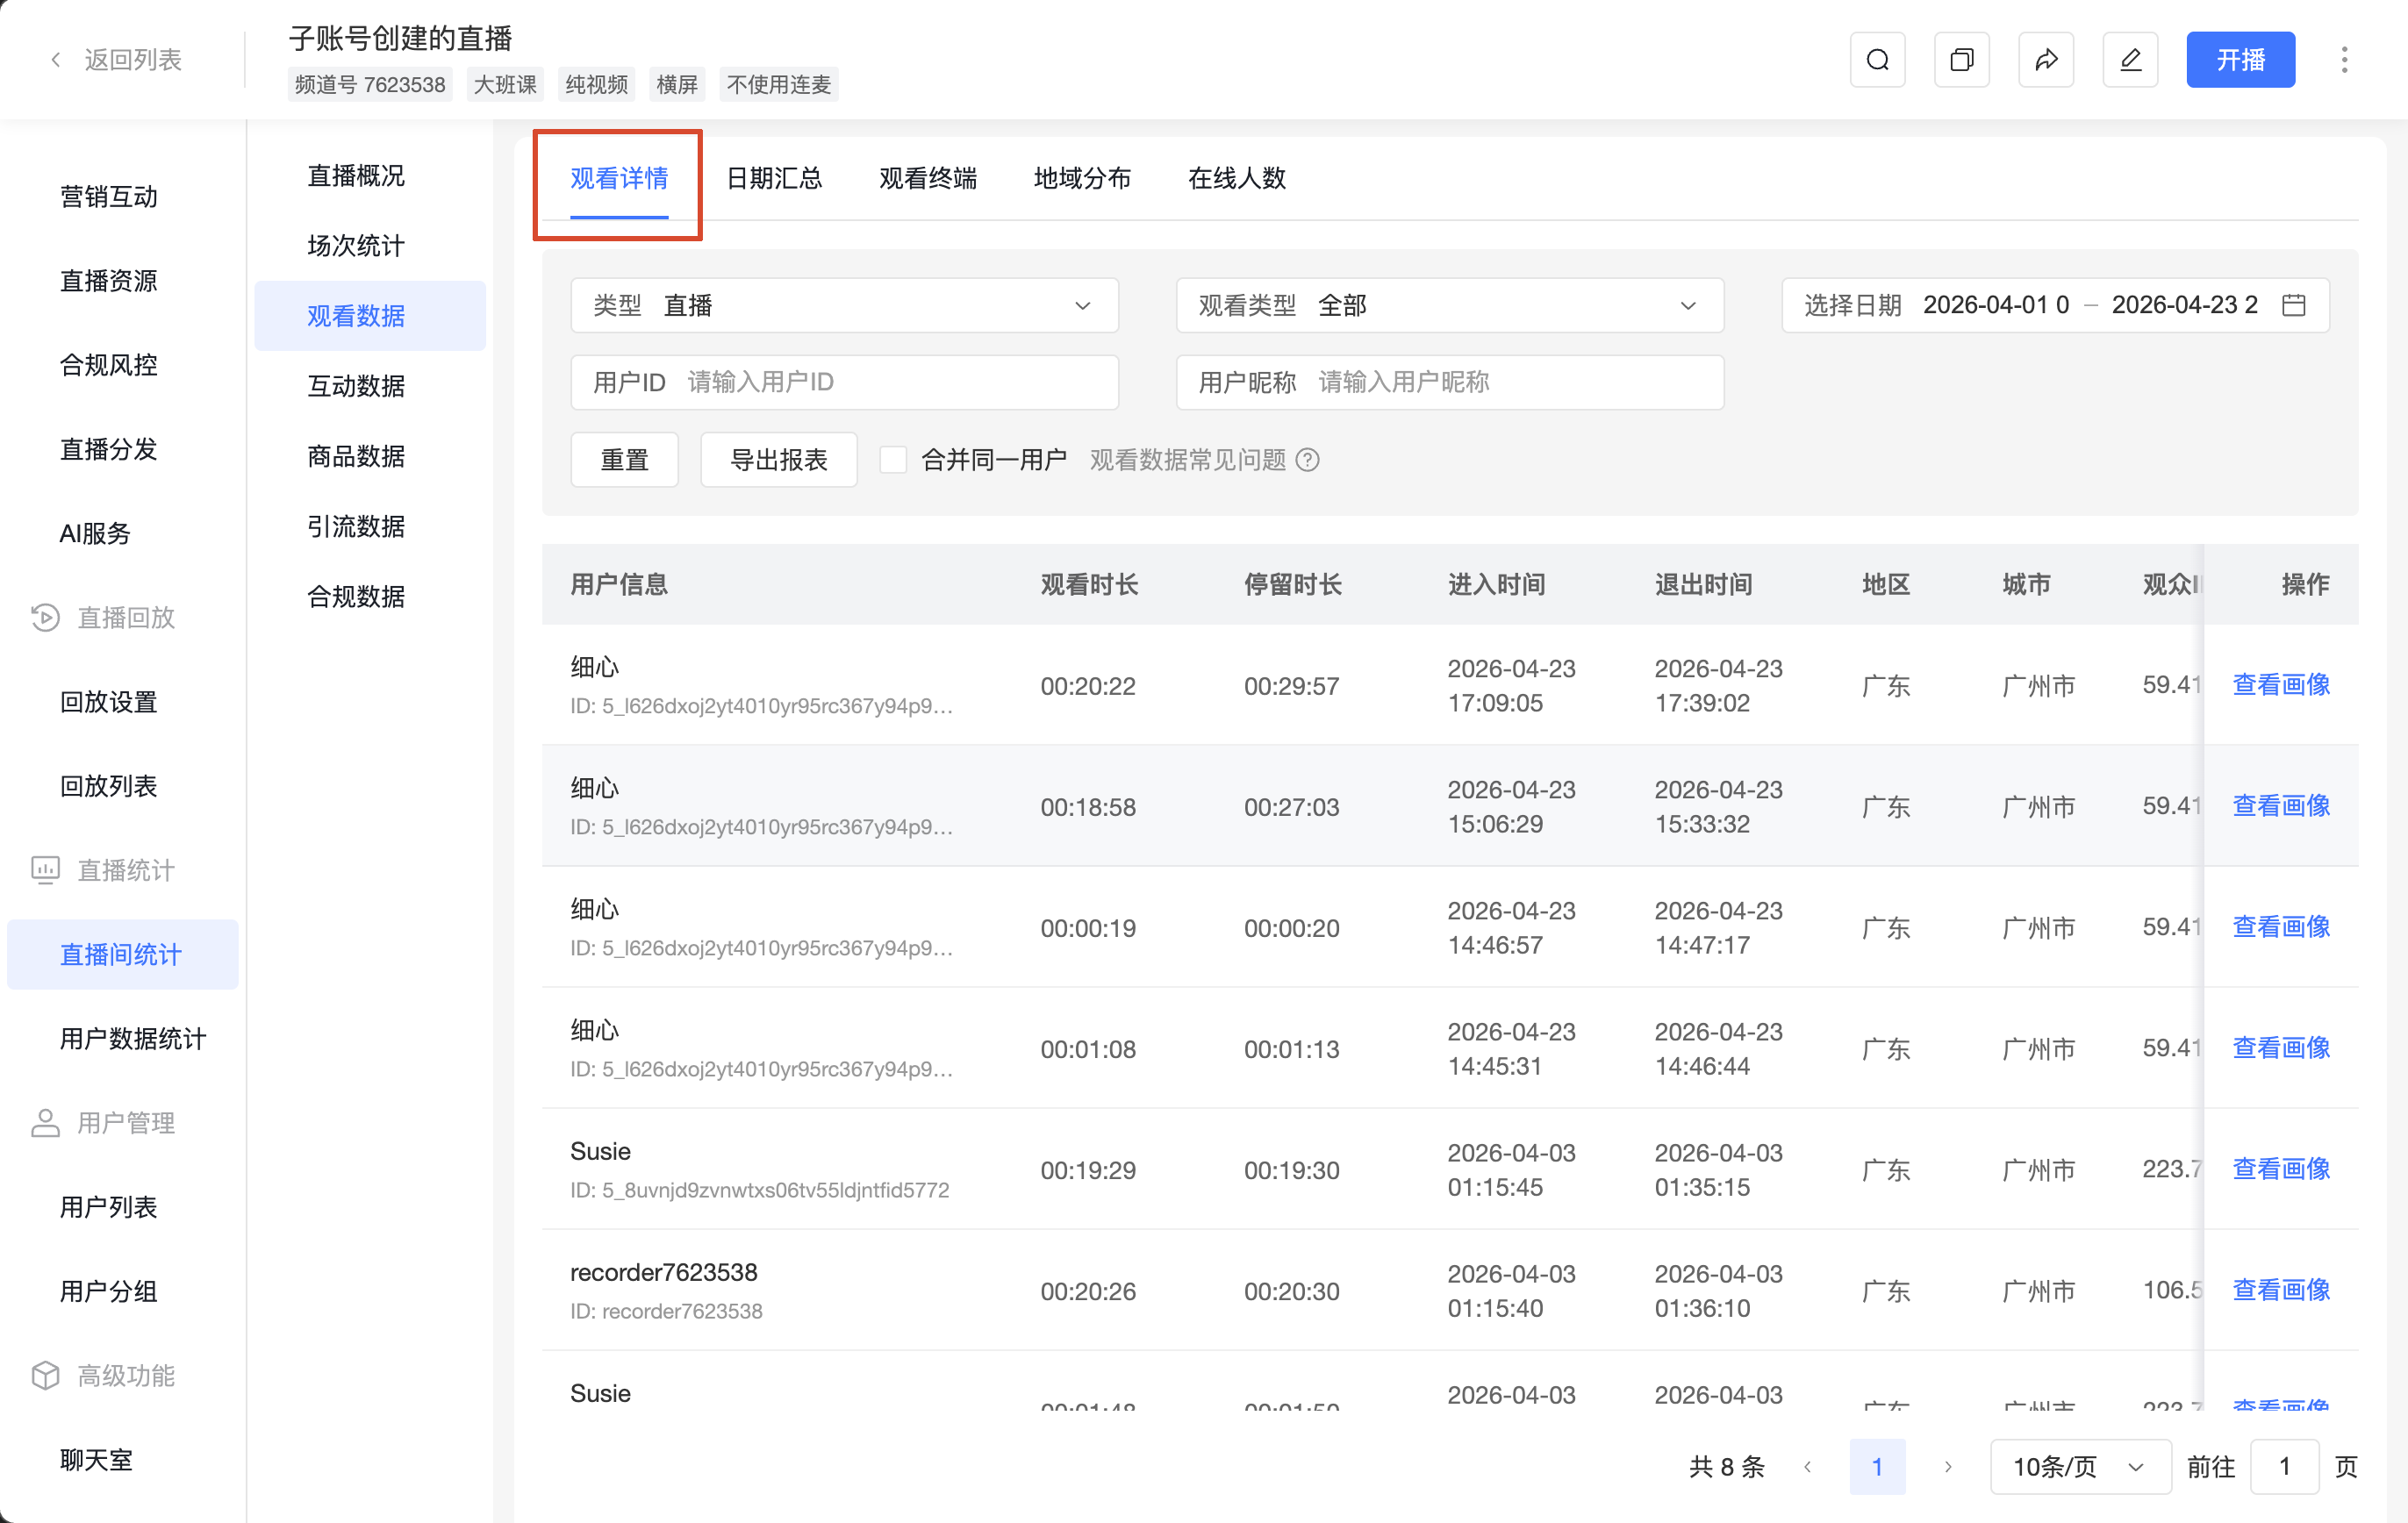
Task: Open 用户数据统计 in the left sidebar
Action: point(133,1039)
